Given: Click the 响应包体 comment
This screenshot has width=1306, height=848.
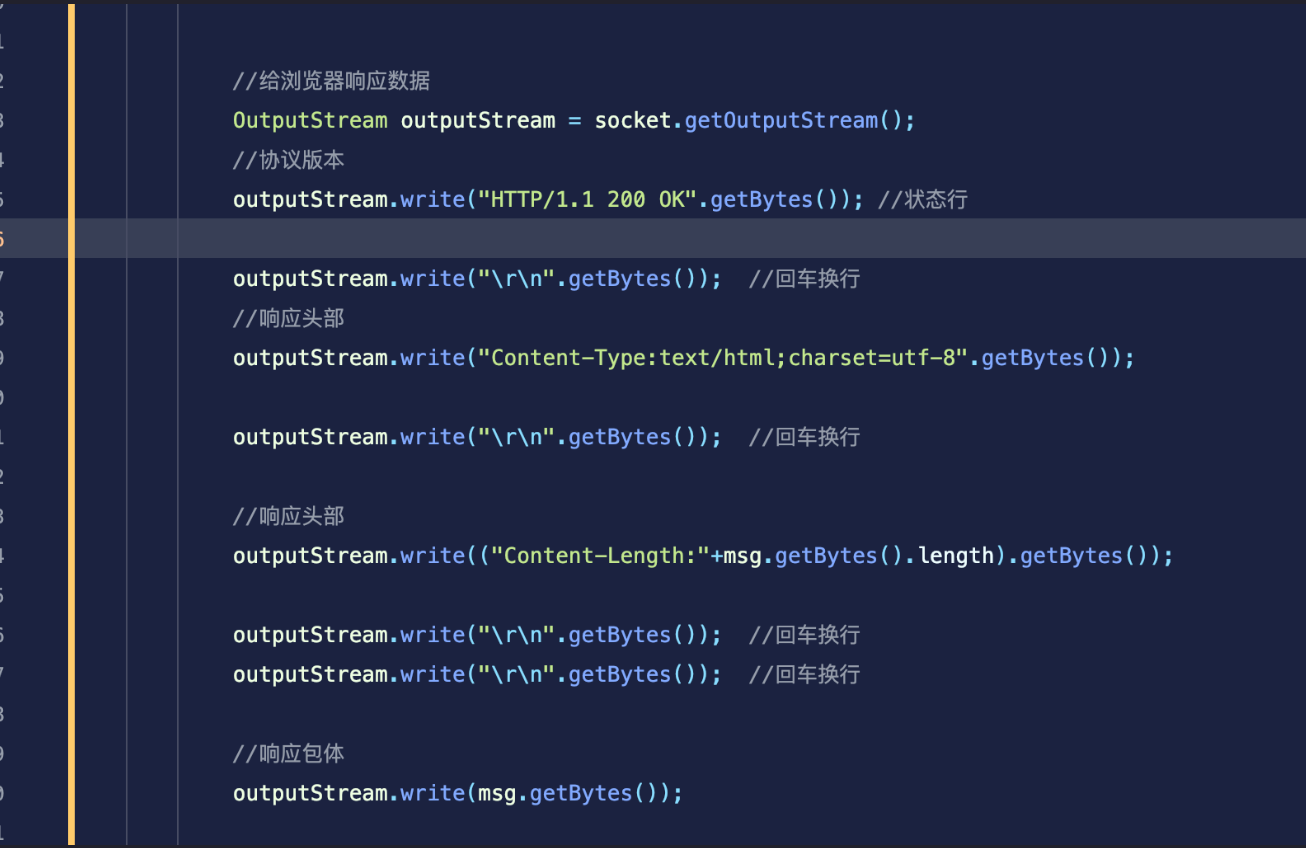Looking at the screenshot, I should tap(288, 753).
